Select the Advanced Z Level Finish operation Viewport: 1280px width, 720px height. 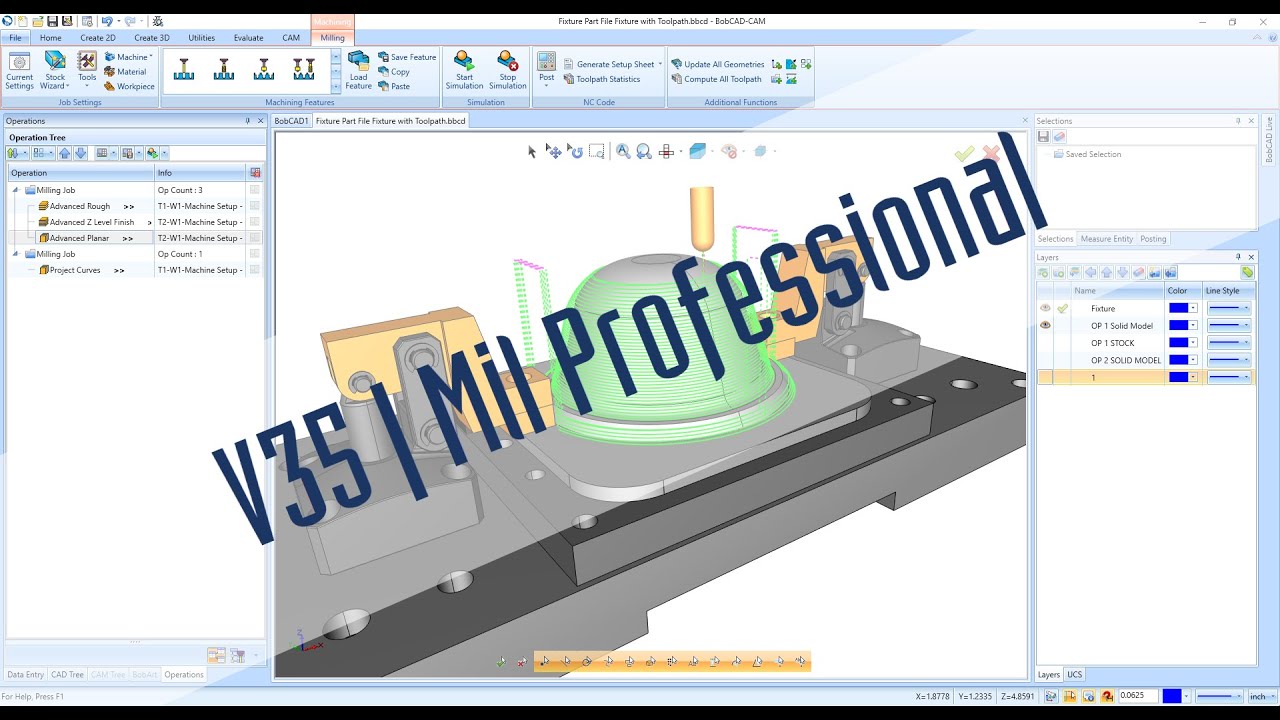(x=92, y=222)
